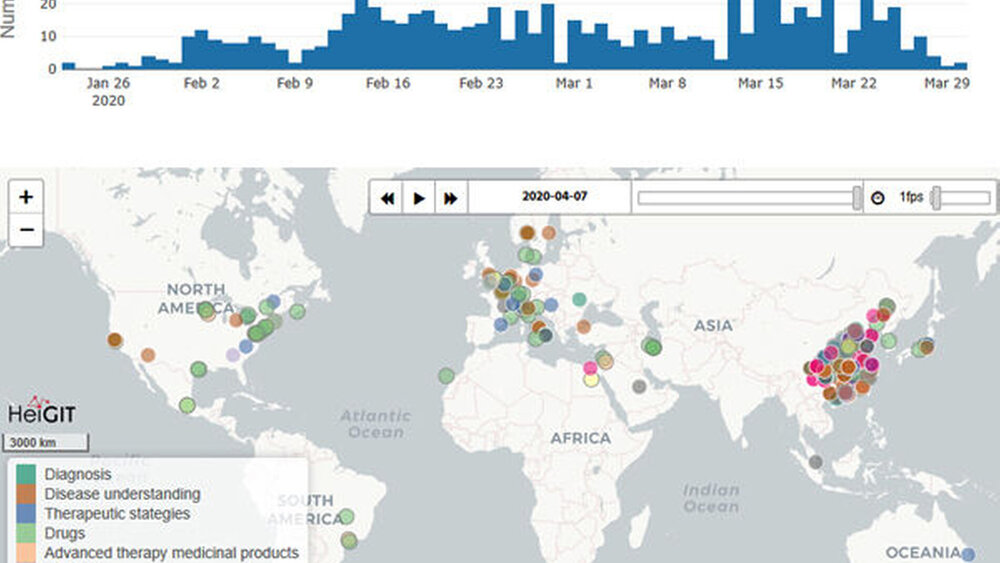The width and height of the screenshot is (1000, 563).
Task: Click the map zoom in plus button
Action: coord(26,197)
